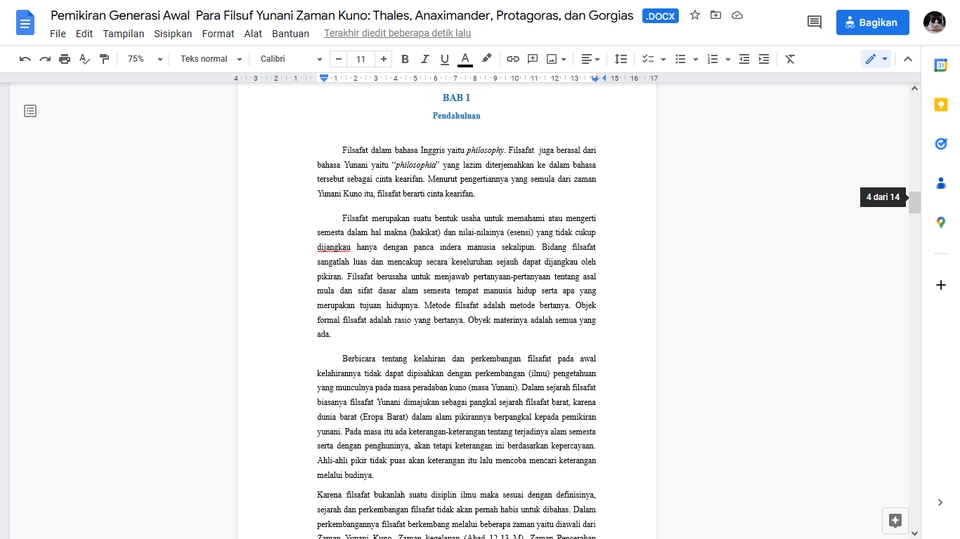Viewport: 960px width, 539px height.
Task: Open the insert image dropdown arrow
Action: [563, 59]
